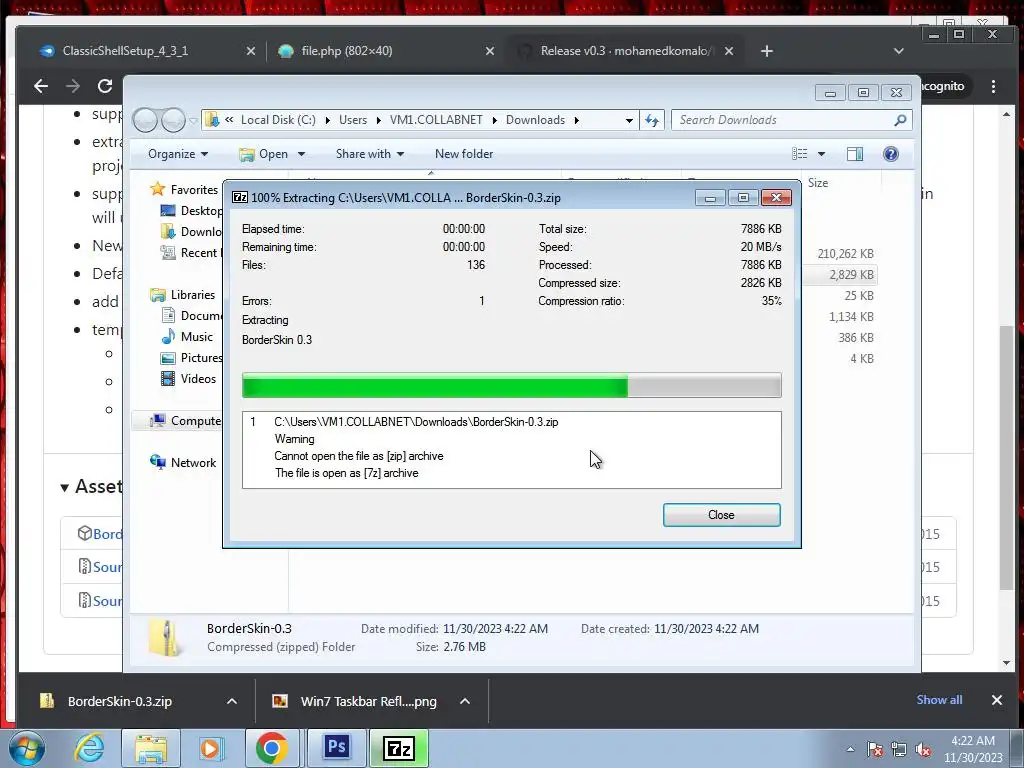This screenshot has width=1024, height=768.
Task: Close the file.php tab
Action: point(489,50)
